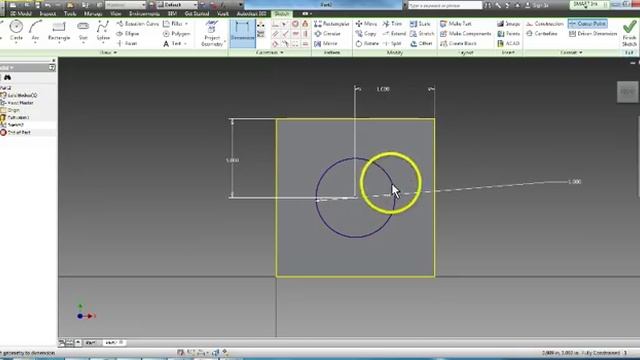Pick the Point tool
The height and width of the screenshot is (360, 640).
[127, 43]
